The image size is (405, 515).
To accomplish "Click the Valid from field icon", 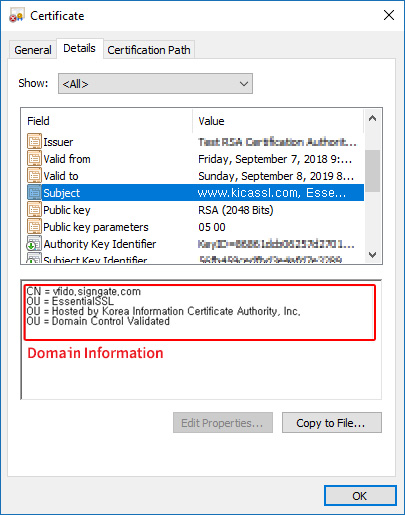I will point(34,159).
